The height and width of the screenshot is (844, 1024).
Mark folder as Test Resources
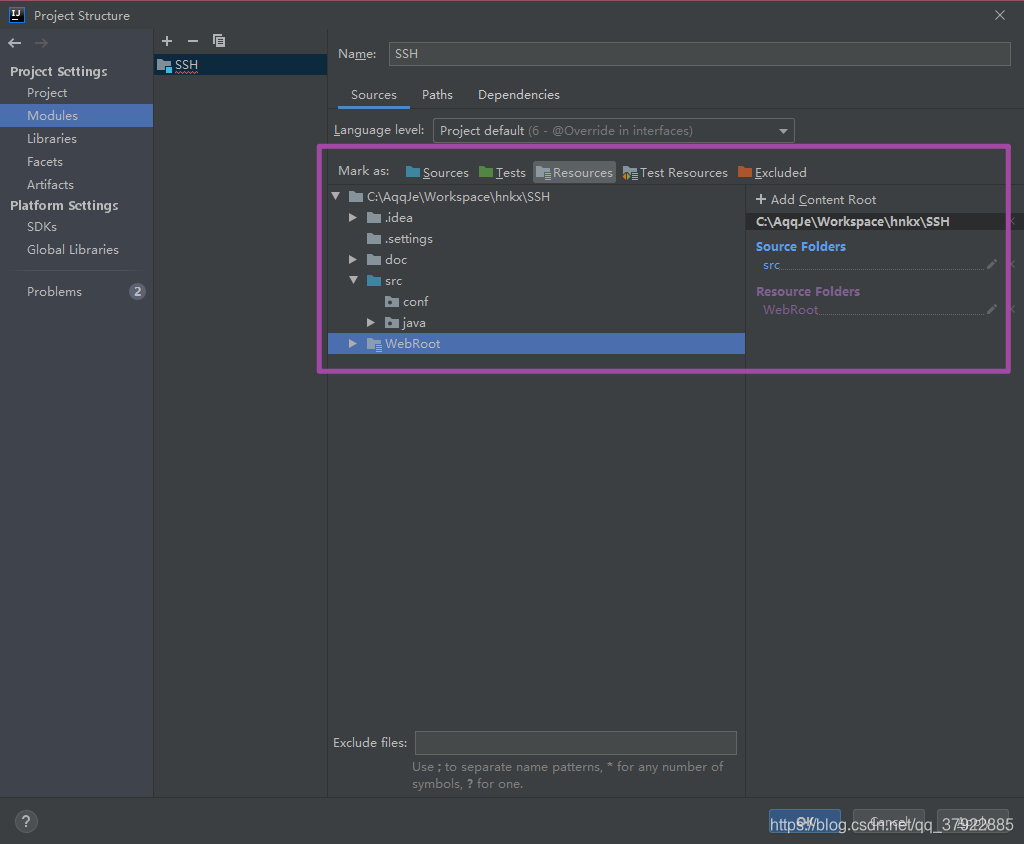675,172
